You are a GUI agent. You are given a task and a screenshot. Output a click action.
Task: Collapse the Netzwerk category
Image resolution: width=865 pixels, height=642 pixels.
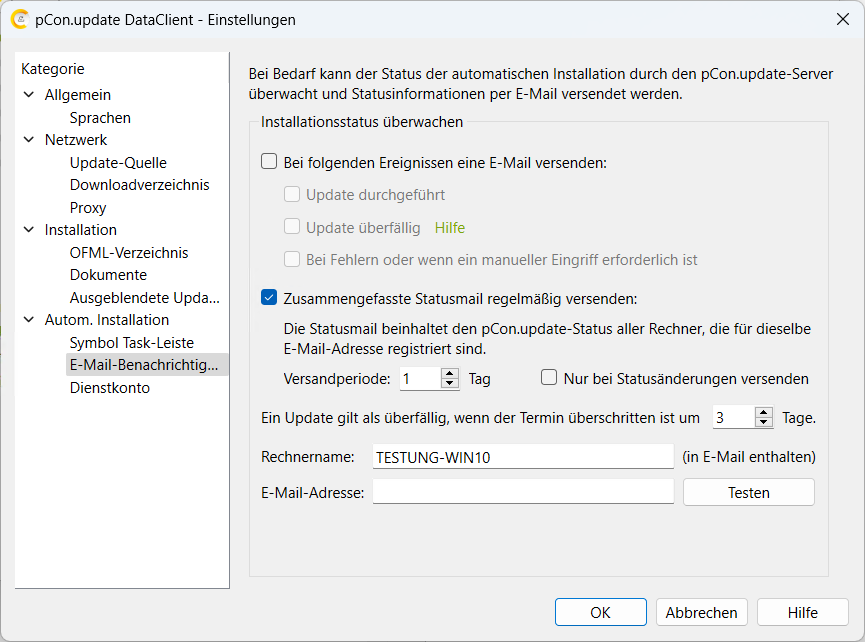click(29, 140)
